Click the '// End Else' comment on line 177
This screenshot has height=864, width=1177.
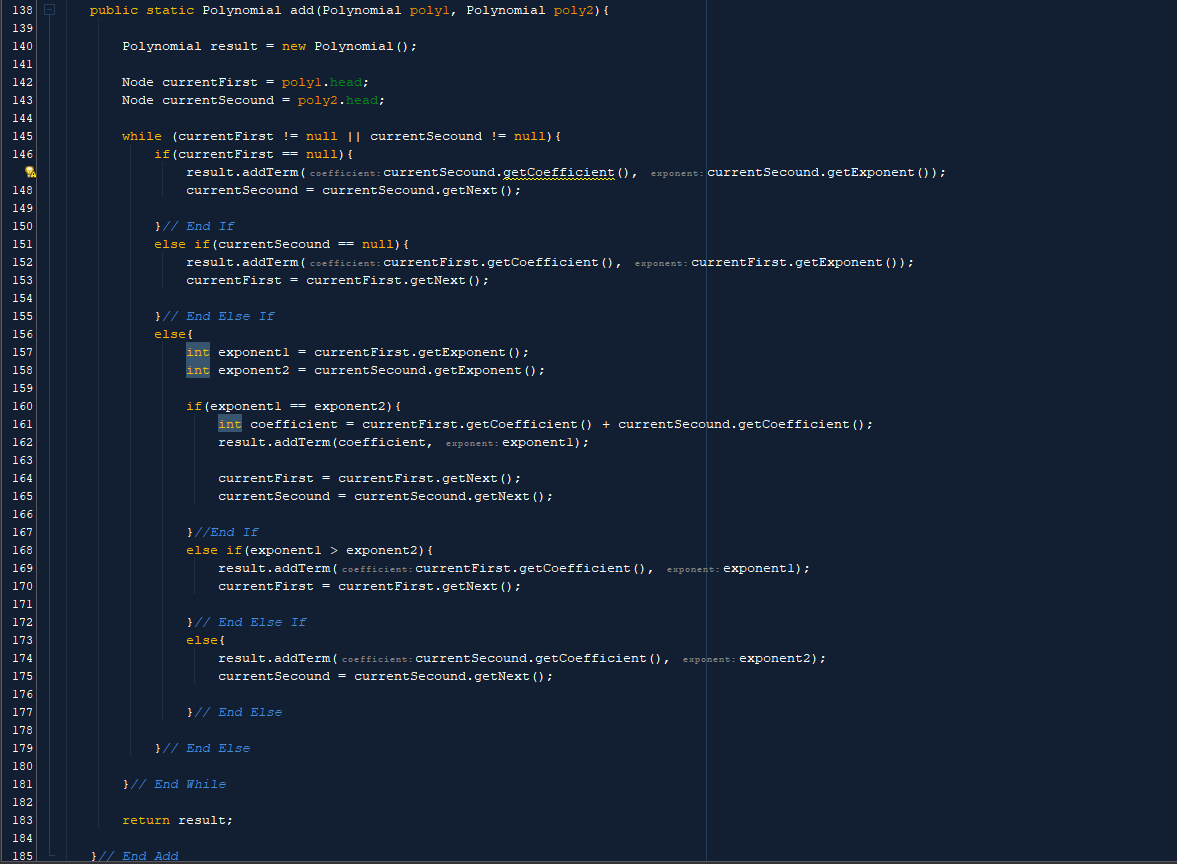click(239, 712)
